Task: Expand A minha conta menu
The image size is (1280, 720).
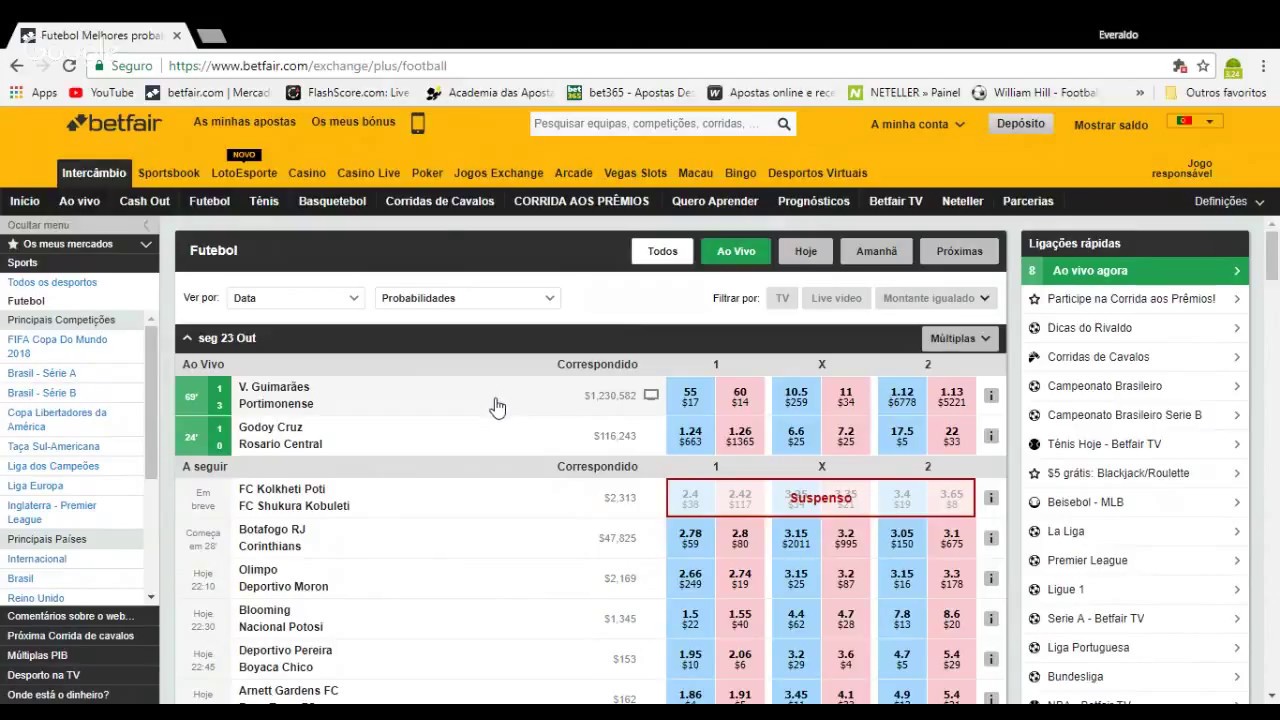Action: point(918,124)
